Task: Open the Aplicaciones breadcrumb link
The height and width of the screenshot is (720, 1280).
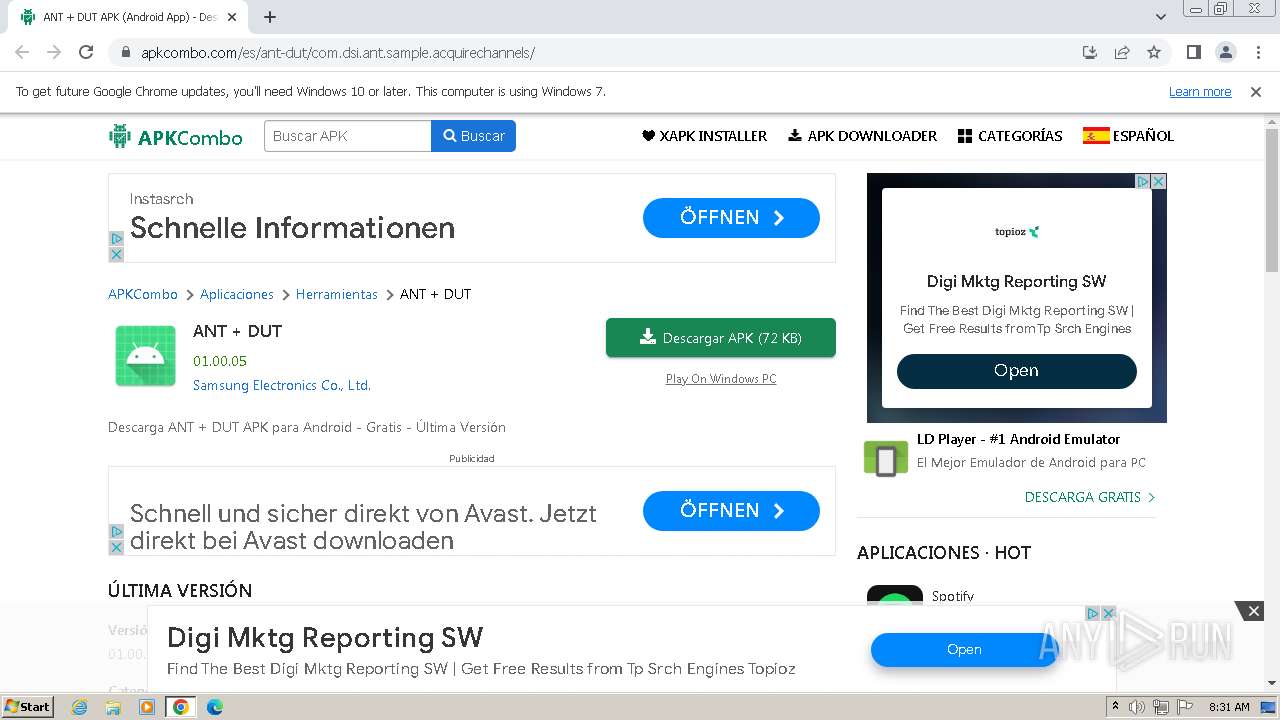Action: (x=237, y=294)
